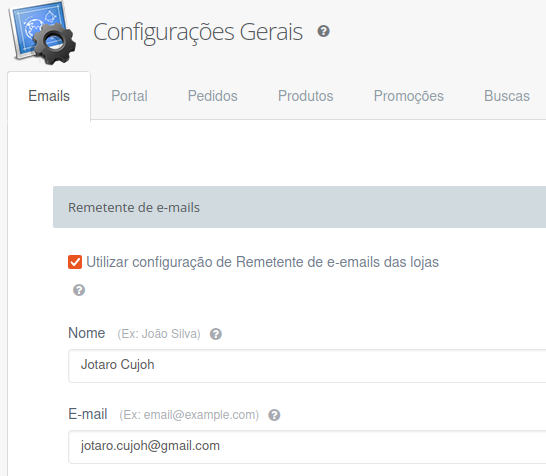
Task: Click the Configurações Gerais gear logo icon
Action: (42, 33)
